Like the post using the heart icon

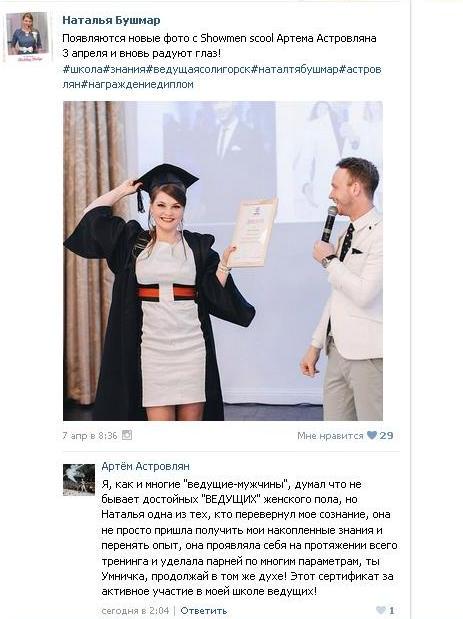[x=371, y=435]
